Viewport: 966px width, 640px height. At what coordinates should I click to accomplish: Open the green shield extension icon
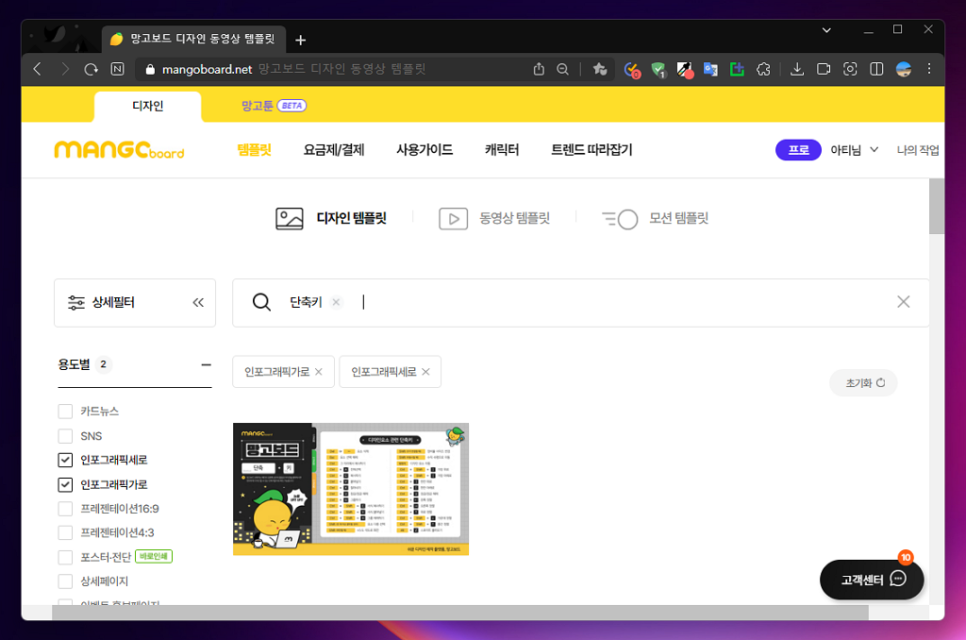click(x=659, y=70)
